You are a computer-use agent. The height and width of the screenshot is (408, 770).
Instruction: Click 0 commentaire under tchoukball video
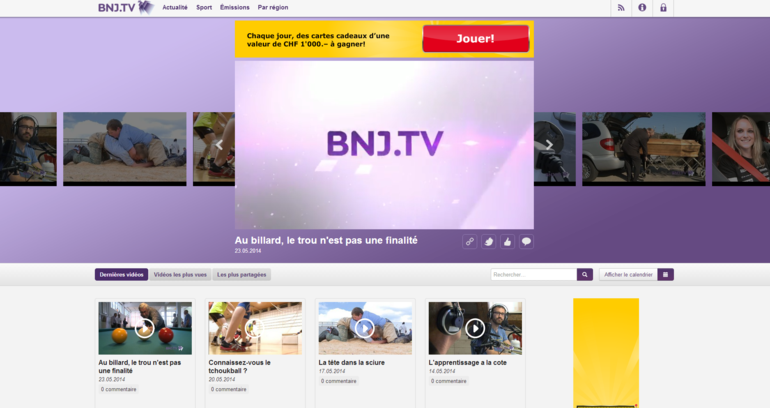click(228, 389)
